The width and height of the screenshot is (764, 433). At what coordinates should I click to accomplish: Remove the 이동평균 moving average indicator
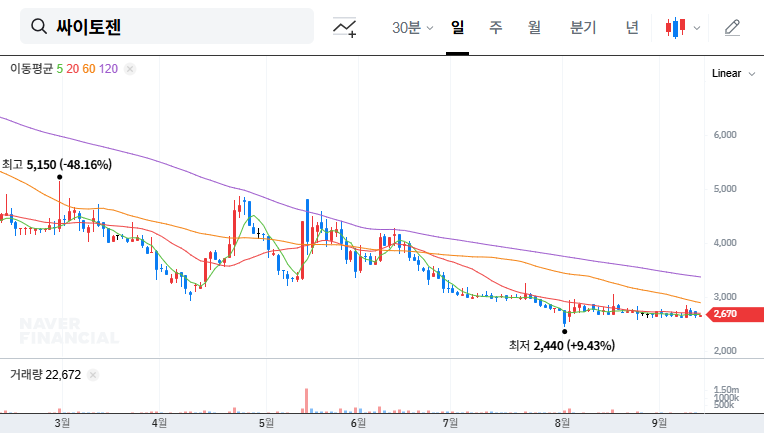point(130,69)
